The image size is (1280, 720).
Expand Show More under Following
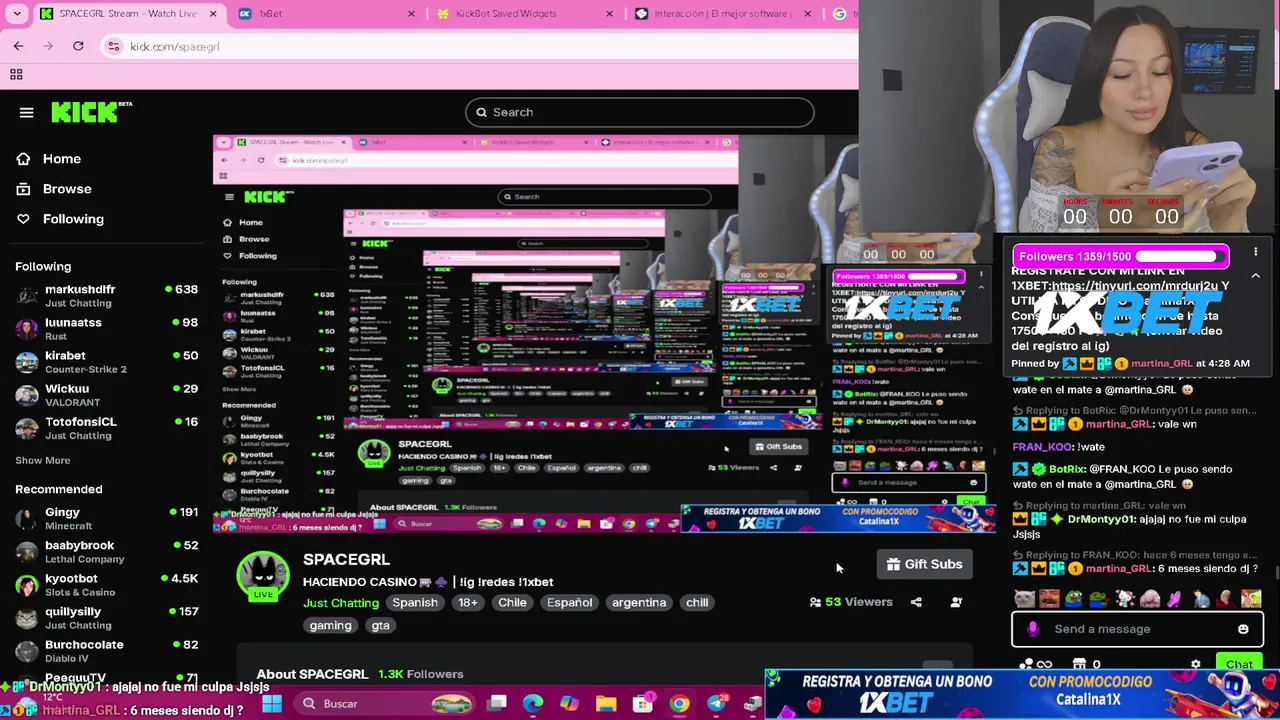coord(43,461)
